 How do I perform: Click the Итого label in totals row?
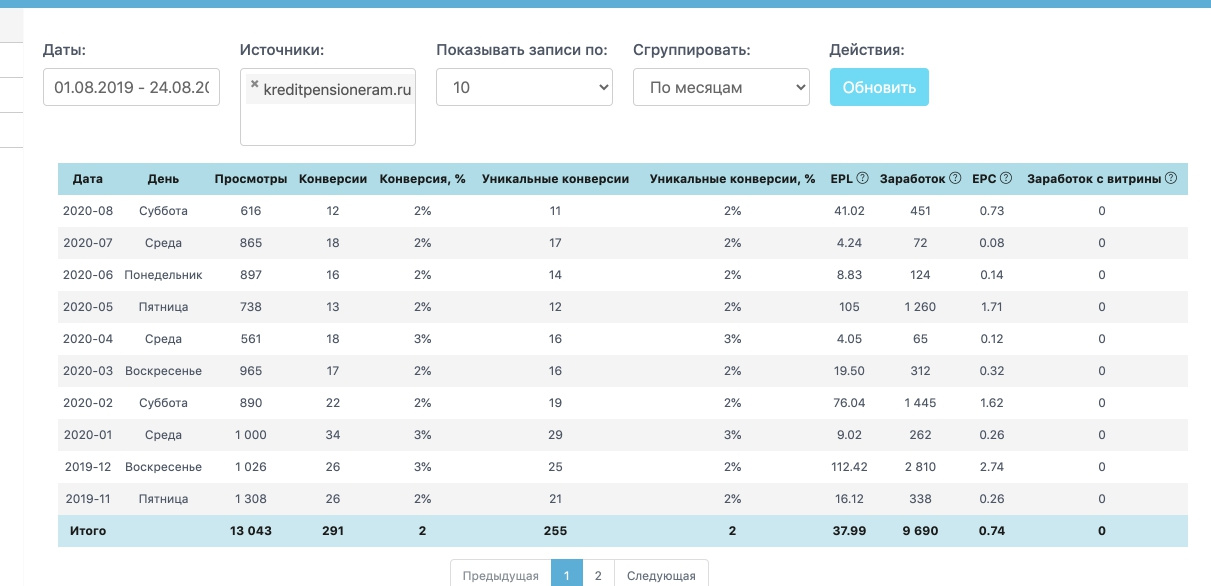(x=86, y=531)
